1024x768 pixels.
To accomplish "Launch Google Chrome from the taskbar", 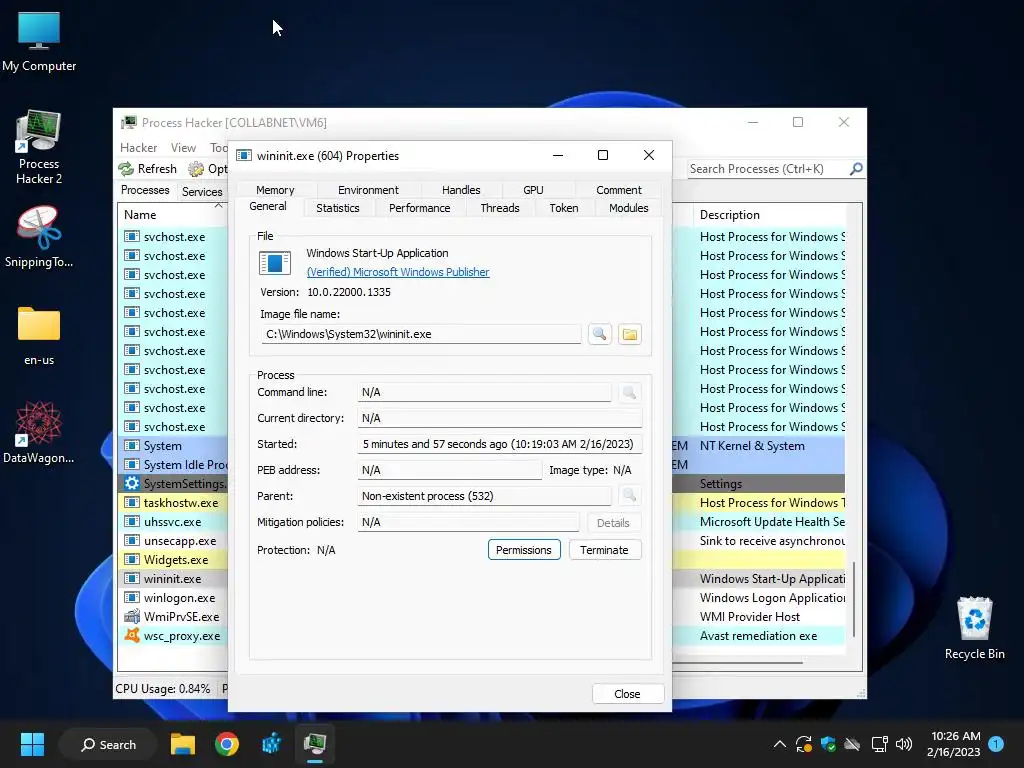I will [227, 744].
